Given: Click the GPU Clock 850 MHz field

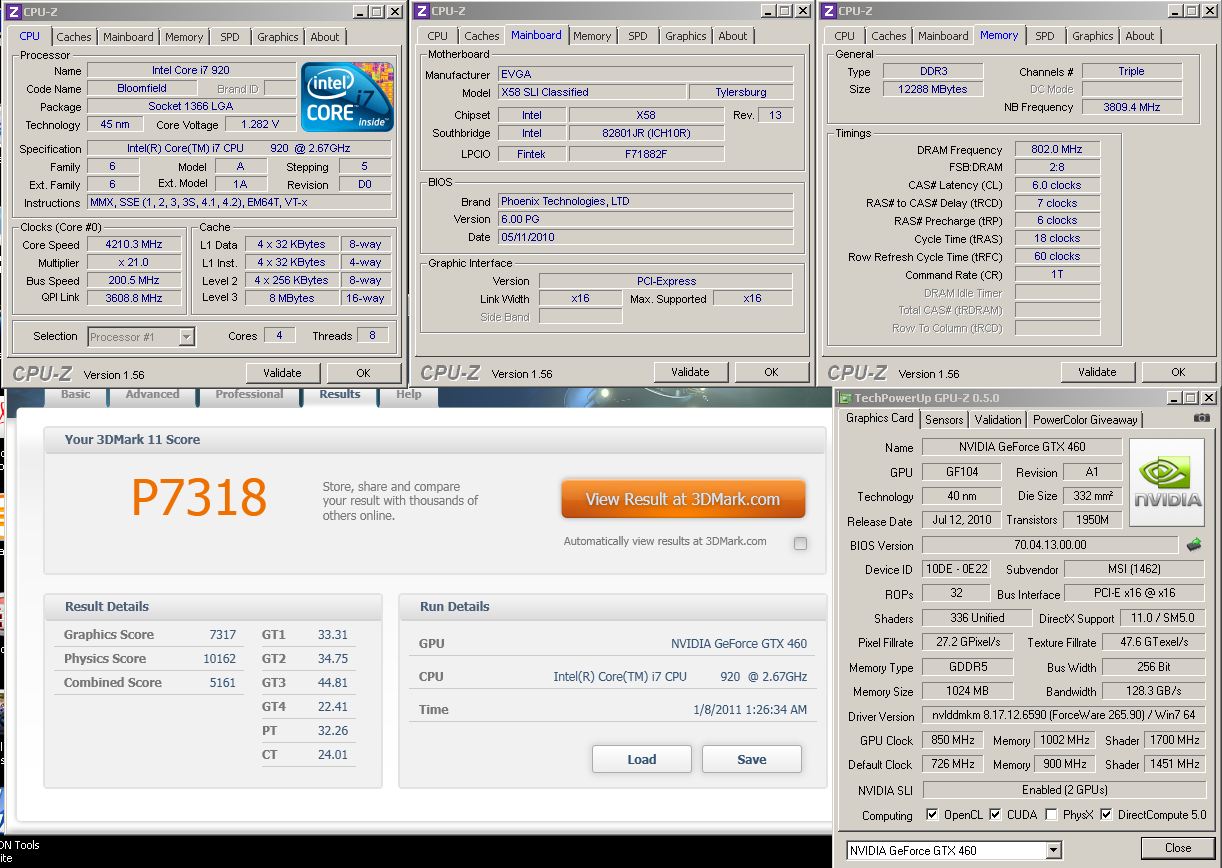Looking at the screenshot, I should pos(952,740).
